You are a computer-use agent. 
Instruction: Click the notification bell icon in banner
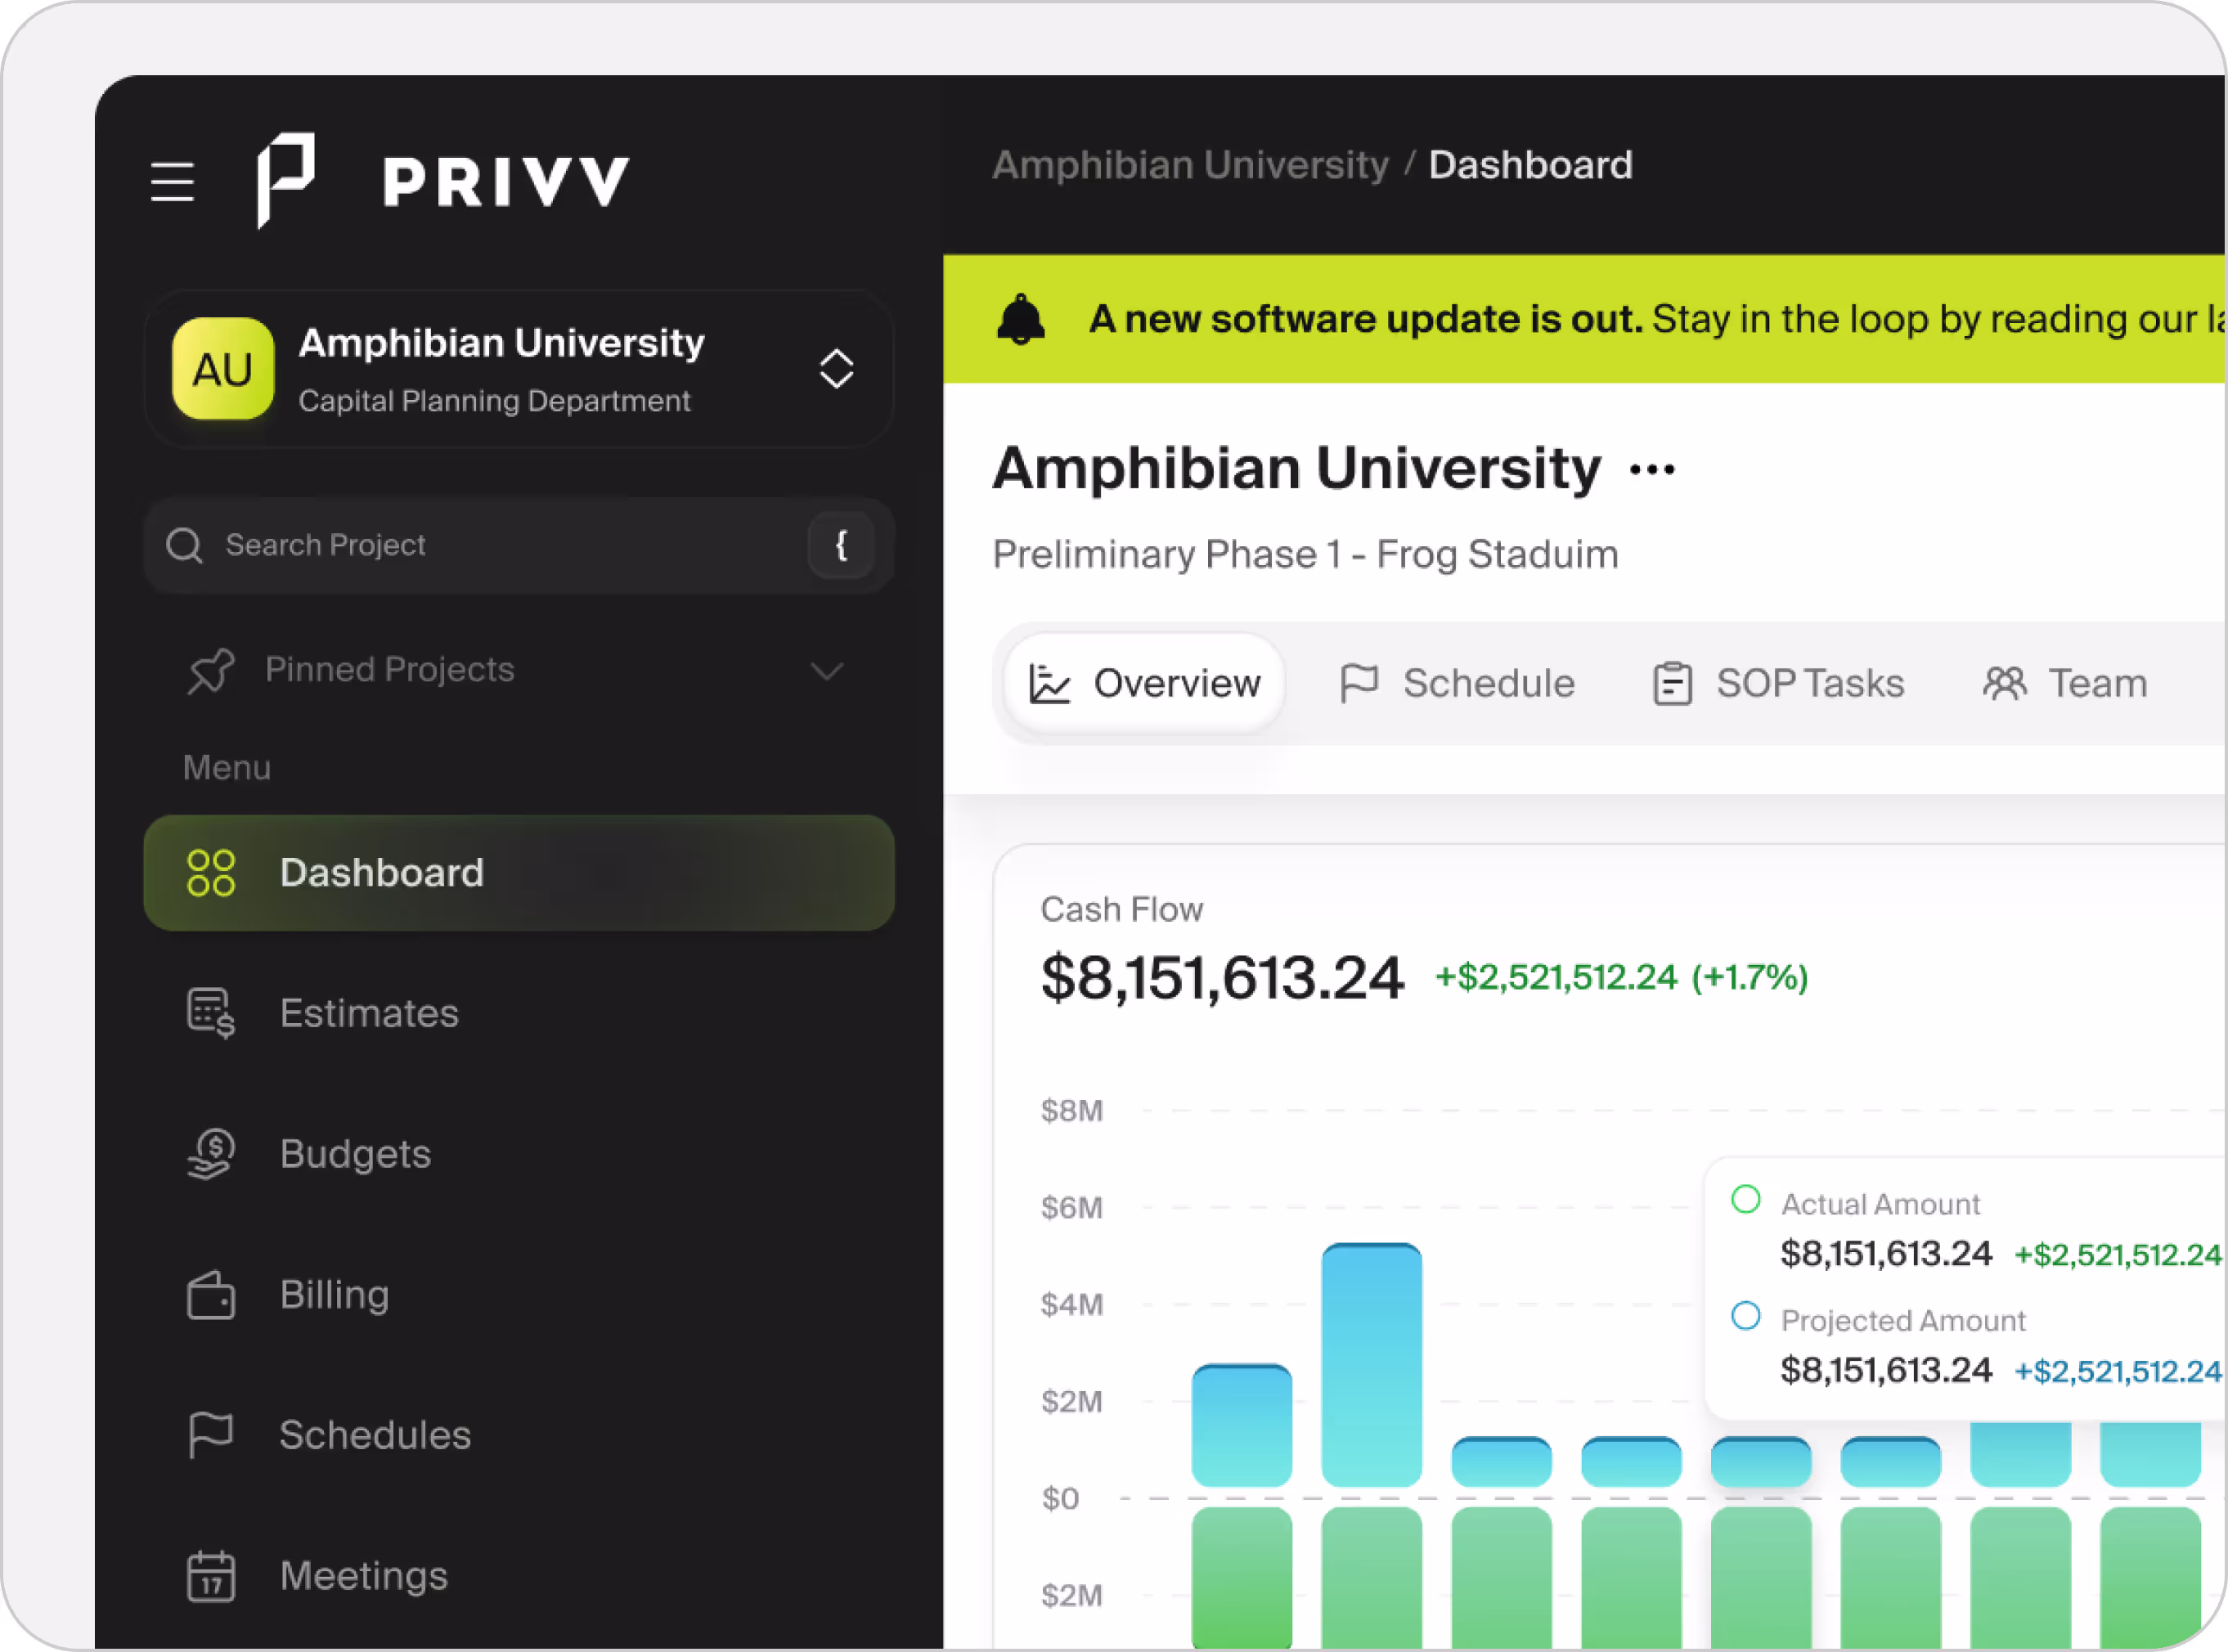[x=1020, y=320]
